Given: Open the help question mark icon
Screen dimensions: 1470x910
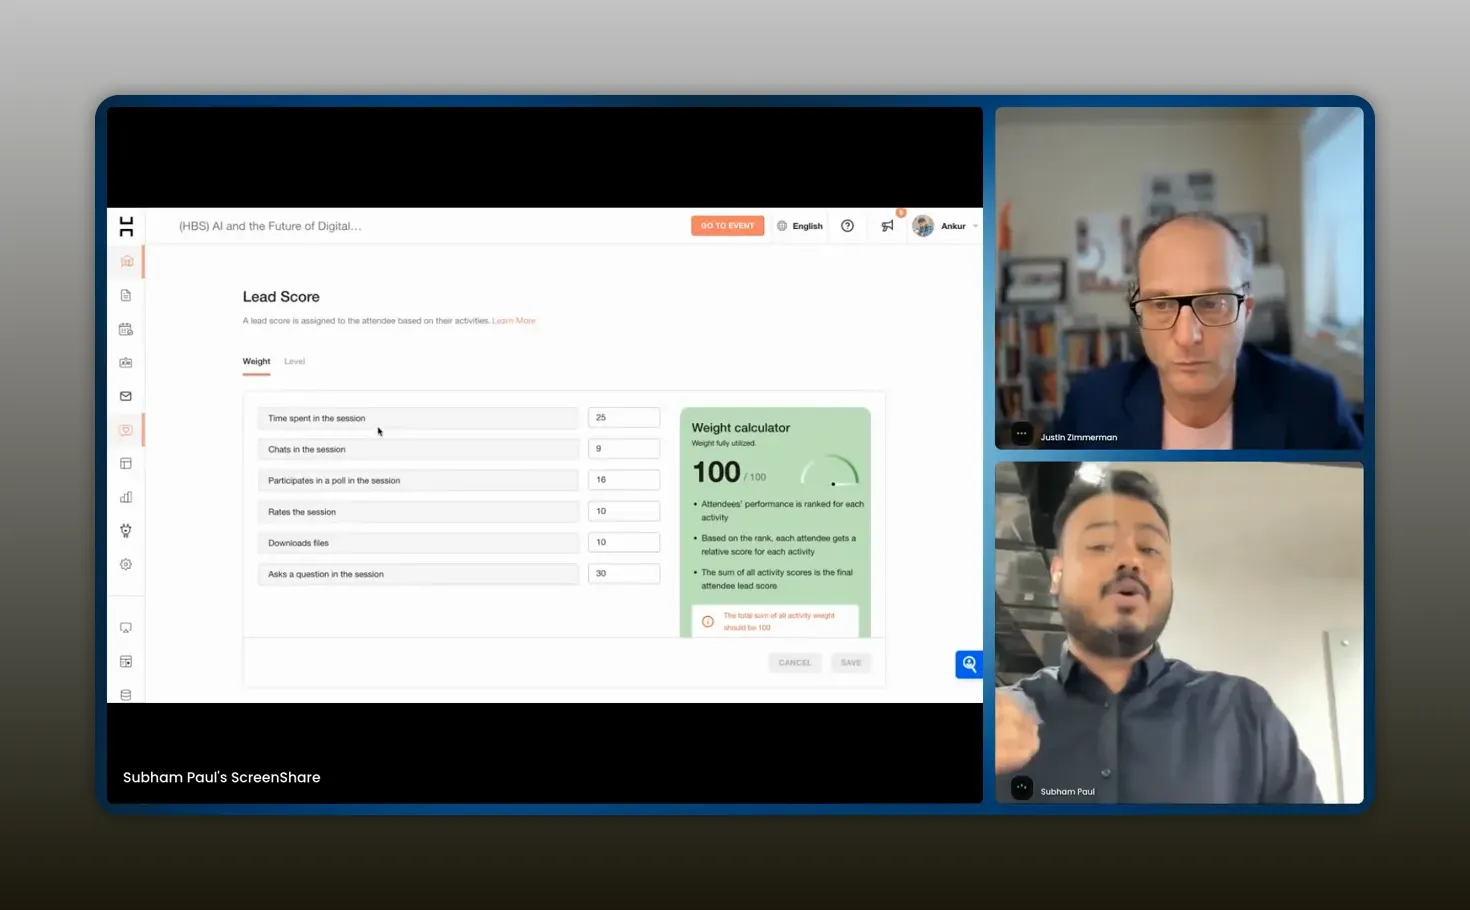Looking at the screenshot, I should pyautogui.click(x=847, y=225).
